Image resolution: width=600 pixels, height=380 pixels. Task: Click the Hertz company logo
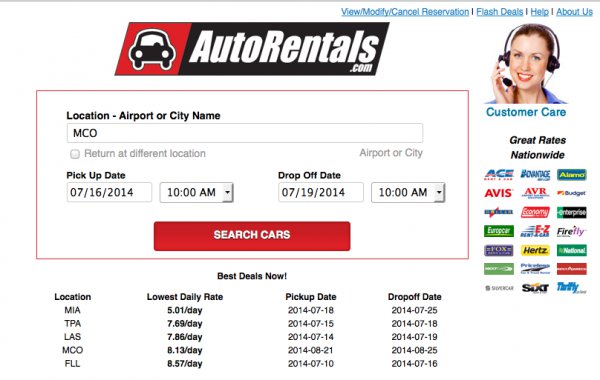point(535,250)
